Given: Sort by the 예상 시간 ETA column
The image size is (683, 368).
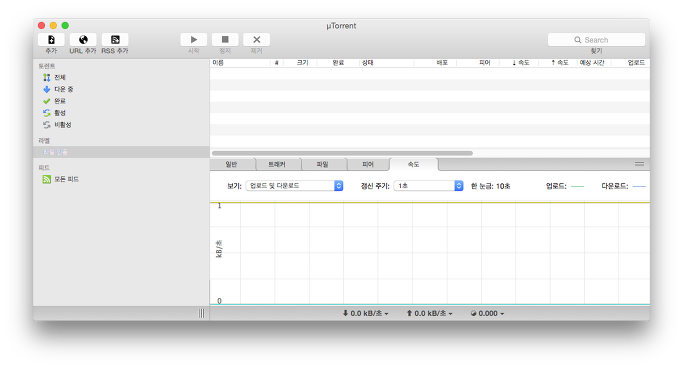Looking at the screenshot, I should click(595, 63).
